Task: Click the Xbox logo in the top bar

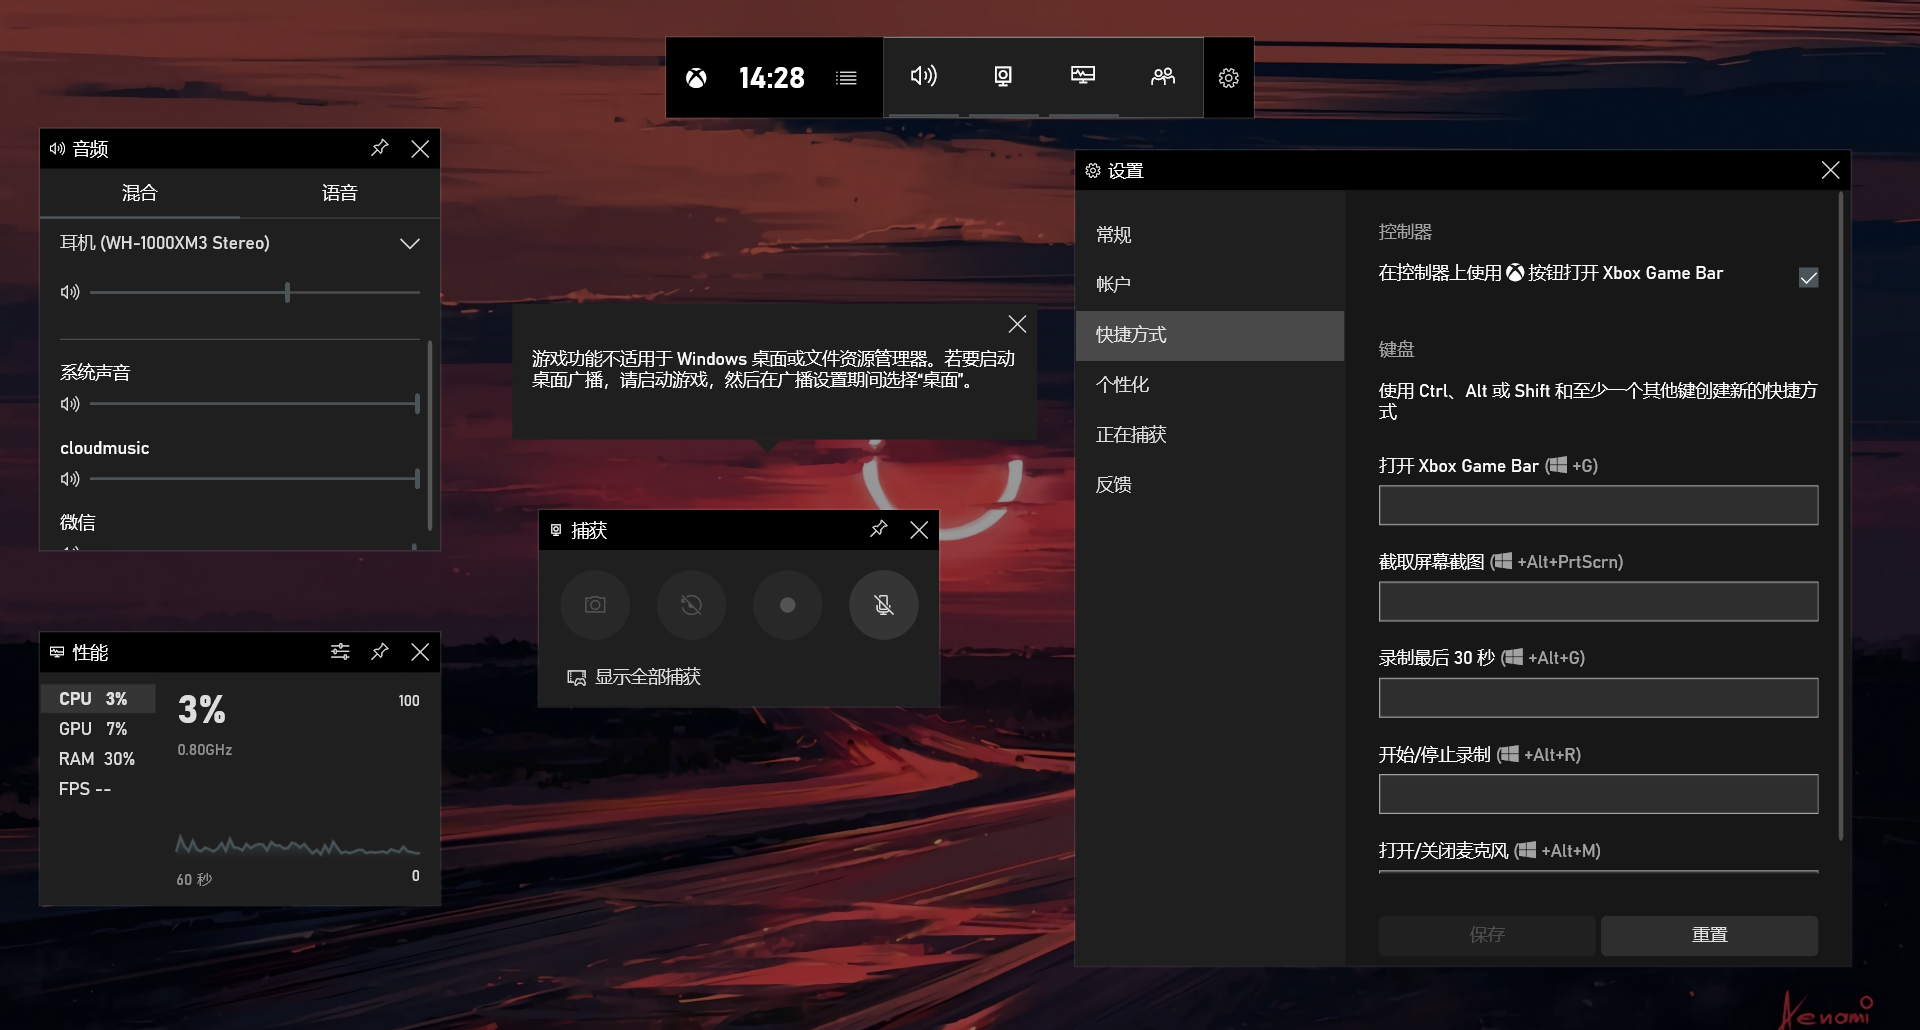Action: click(x=696, y=78)
